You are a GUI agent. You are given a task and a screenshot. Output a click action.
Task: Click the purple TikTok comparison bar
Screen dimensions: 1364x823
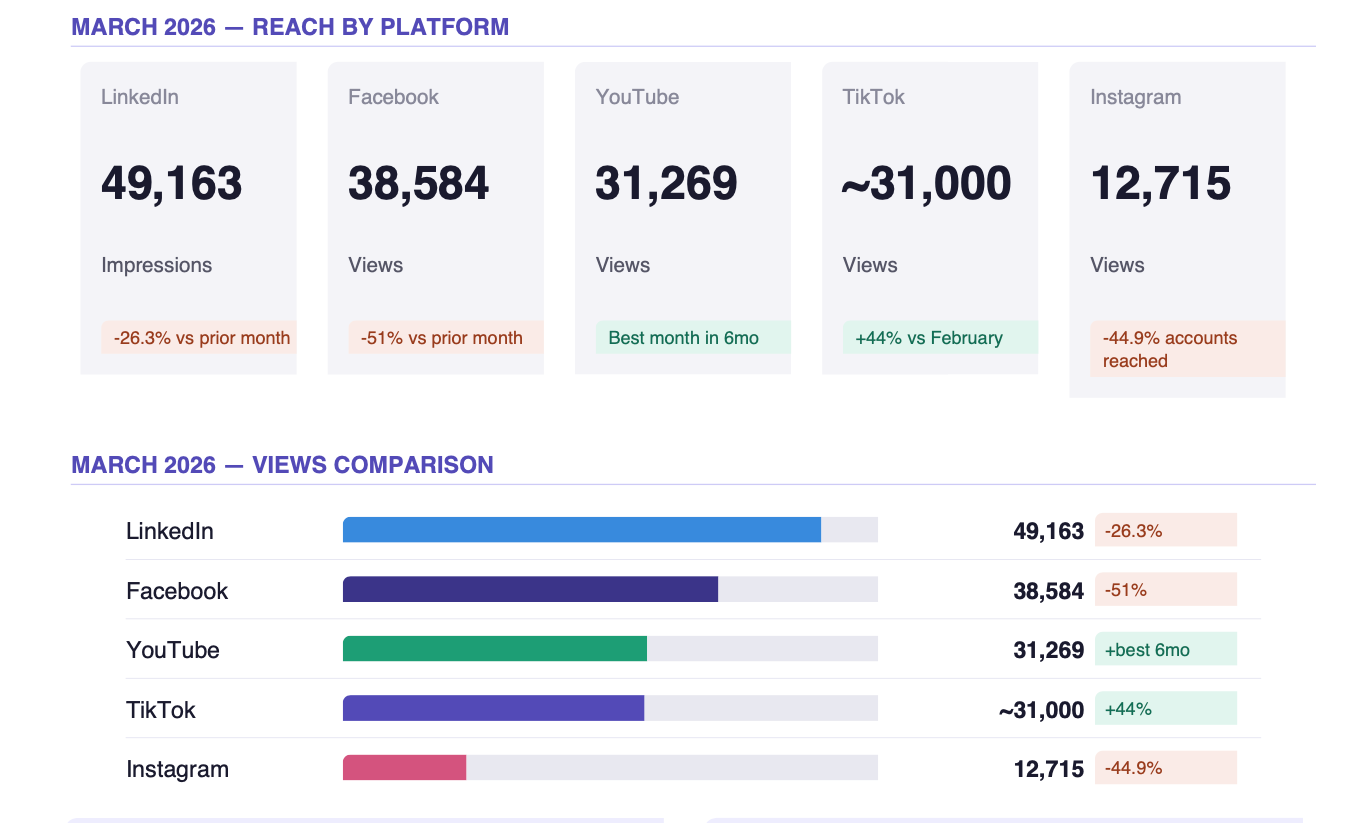click(x=493, y=709)
